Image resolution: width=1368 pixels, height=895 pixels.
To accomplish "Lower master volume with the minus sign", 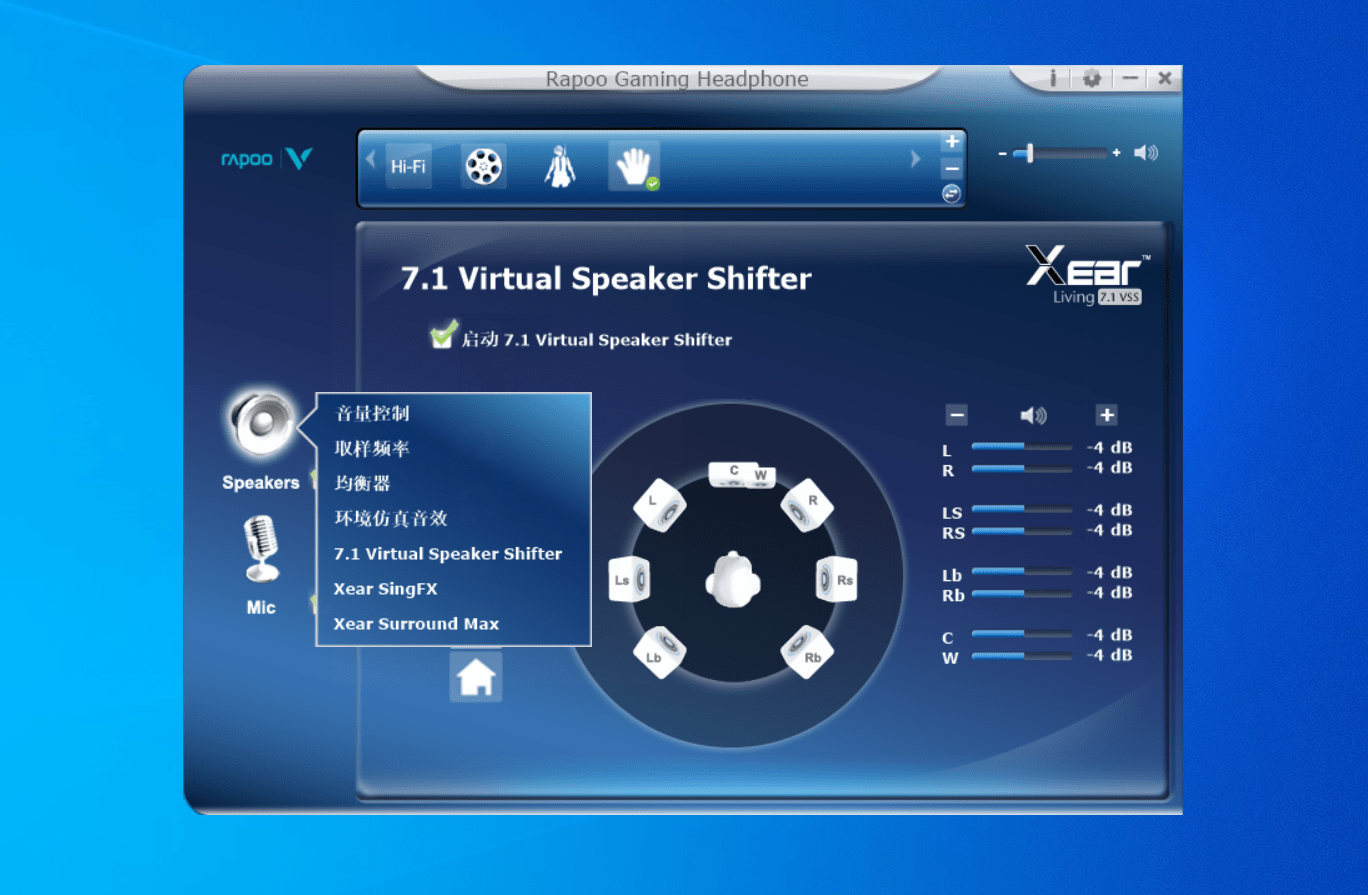I will click(x=1003, y=153).
